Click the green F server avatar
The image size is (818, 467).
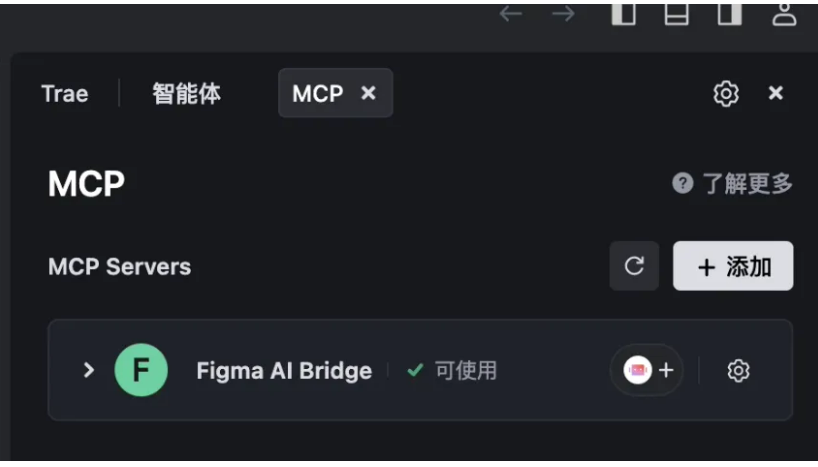tap(141, 370)
